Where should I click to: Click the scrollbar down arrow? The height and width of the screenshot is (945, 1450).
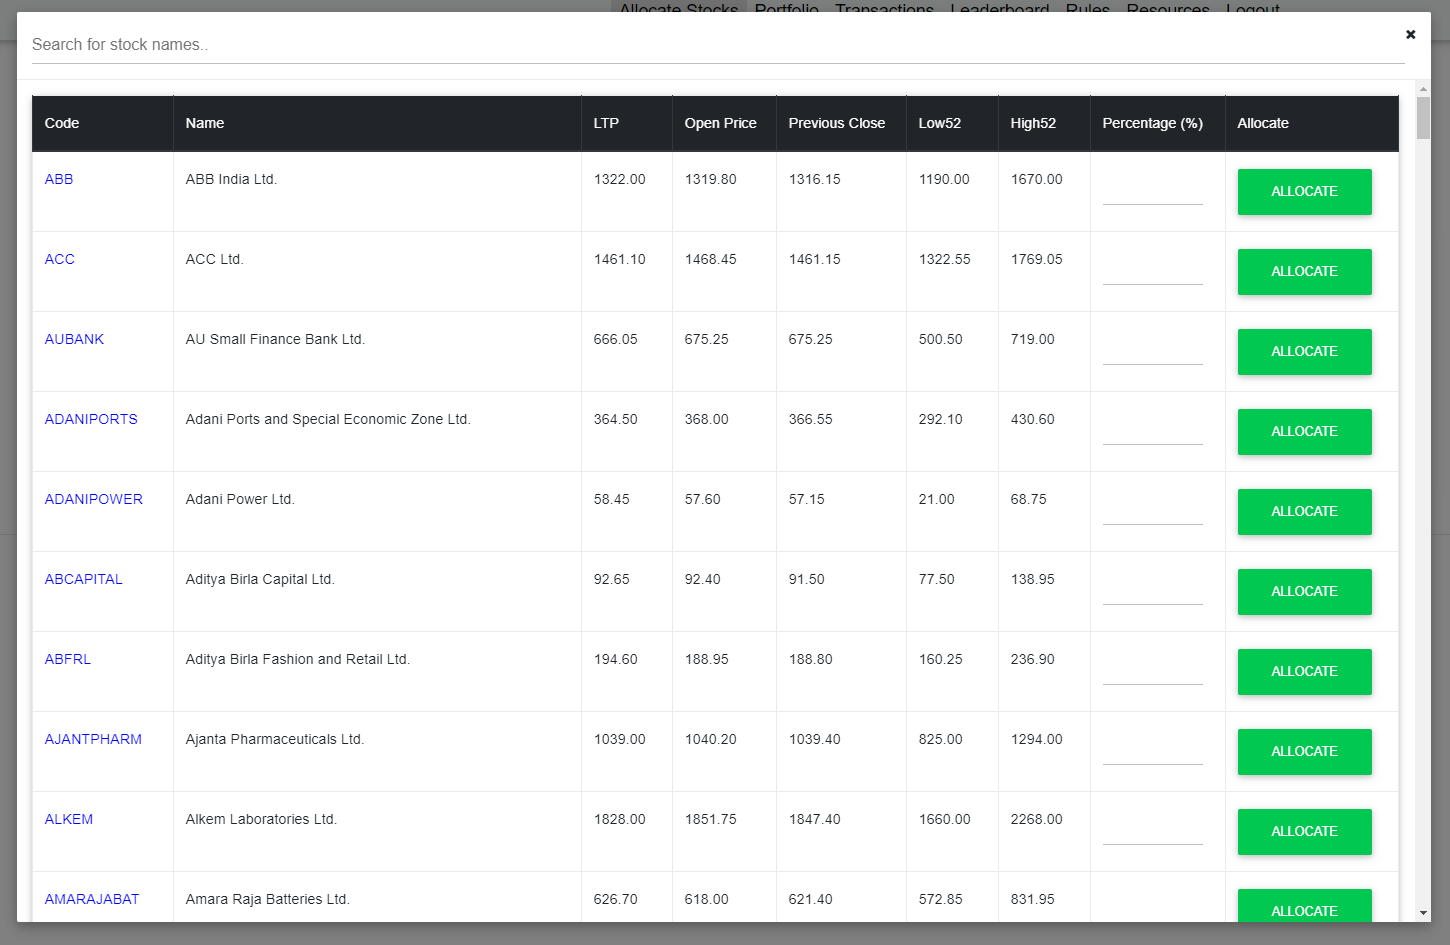1423,913
